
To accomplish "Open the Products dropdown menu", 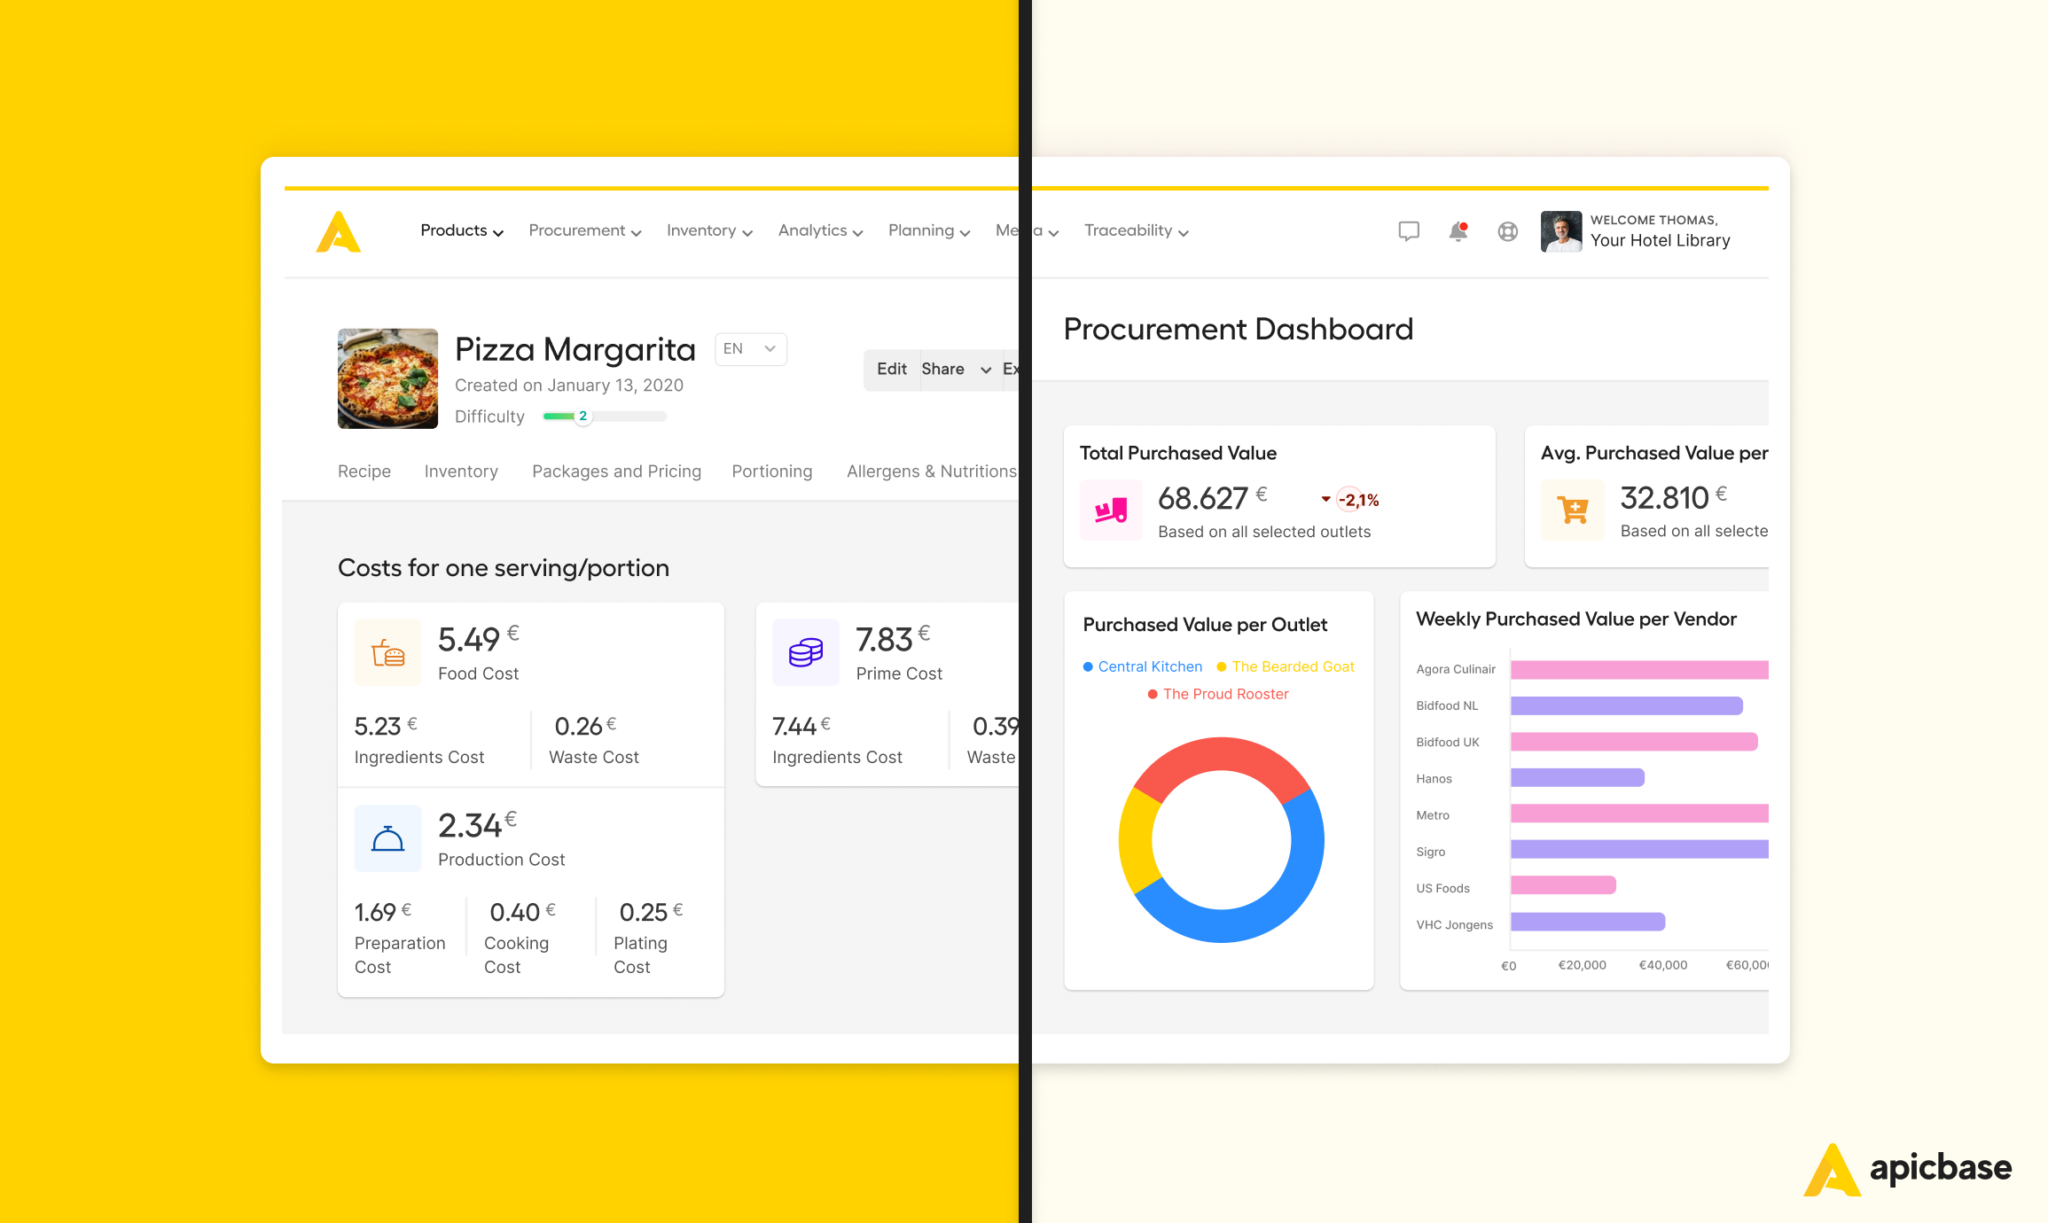I will [x=460, y=231].
